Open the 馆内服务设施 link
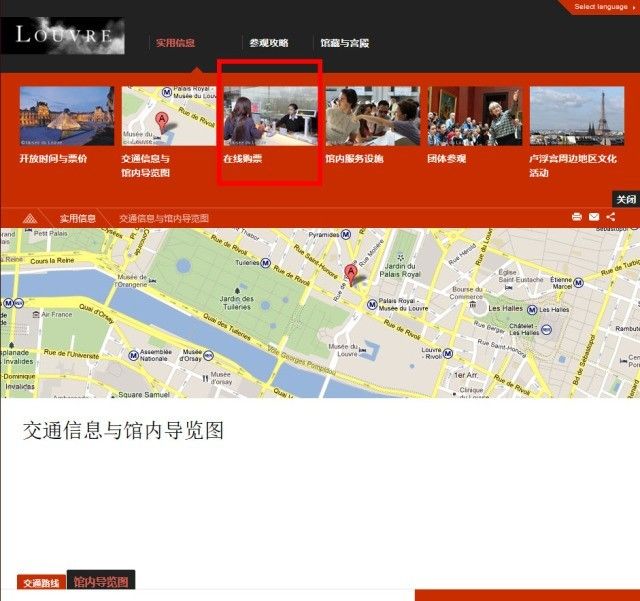 (354, 158)
